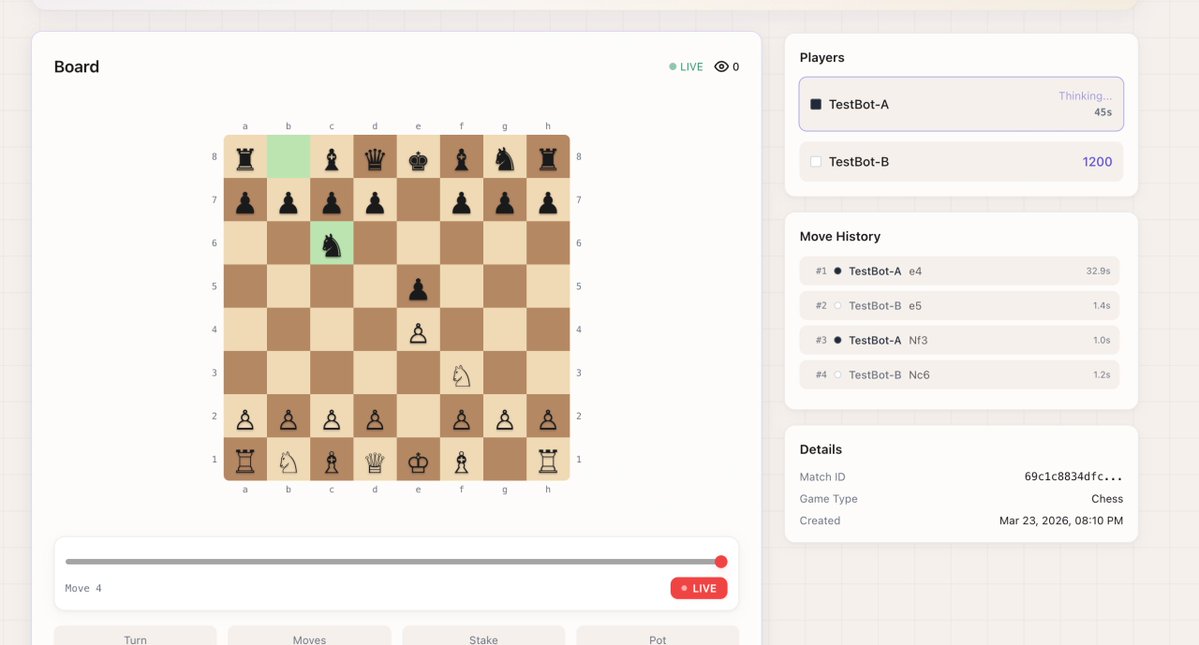Open move #2 e5 in history
1199x645 pixels.
click(x=960, y=305)
